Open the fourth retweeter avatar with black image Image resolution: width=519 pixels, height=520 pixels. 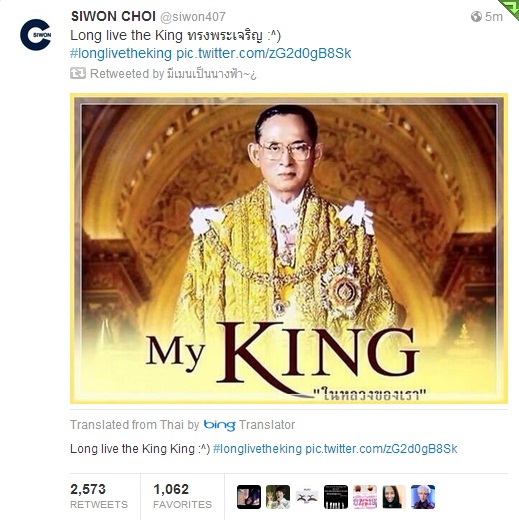(336, 497)
